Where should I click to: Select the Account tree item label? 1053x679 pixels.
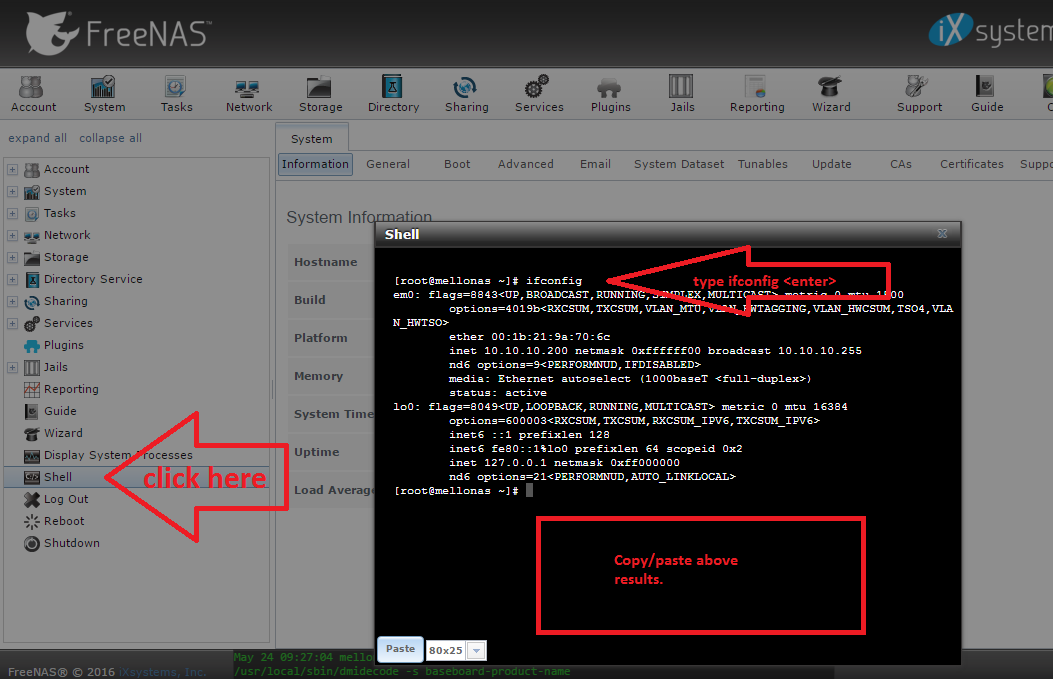[x=66, y=169]
